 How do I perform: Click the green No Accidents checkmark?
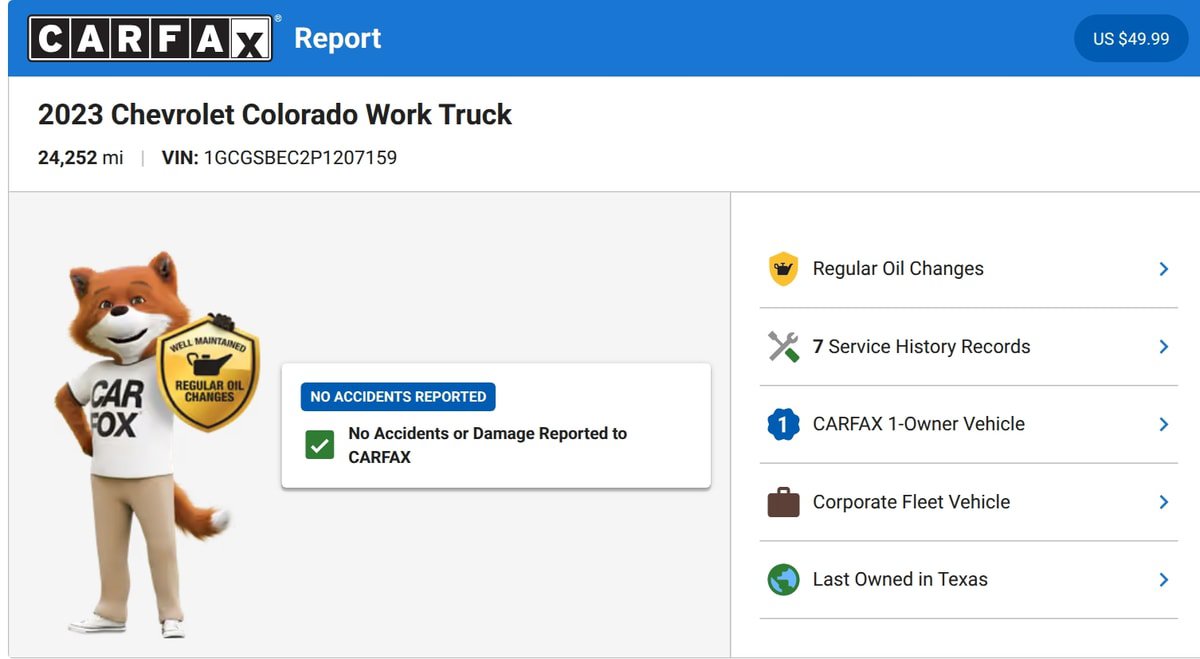point(320,446)
